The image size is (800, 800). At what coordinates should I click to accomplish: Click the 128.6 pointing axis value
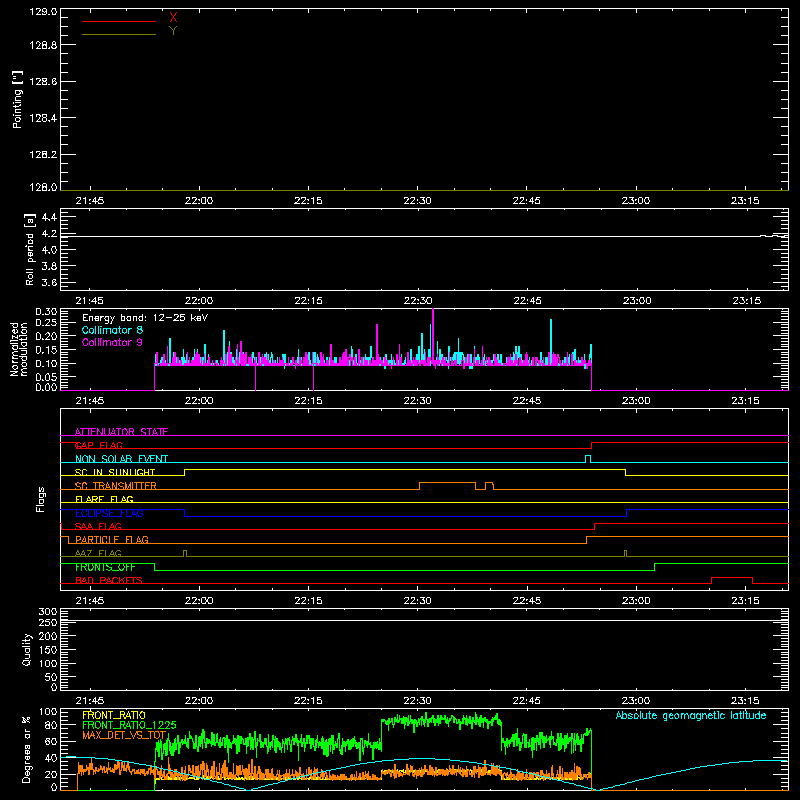coord(43,82)
